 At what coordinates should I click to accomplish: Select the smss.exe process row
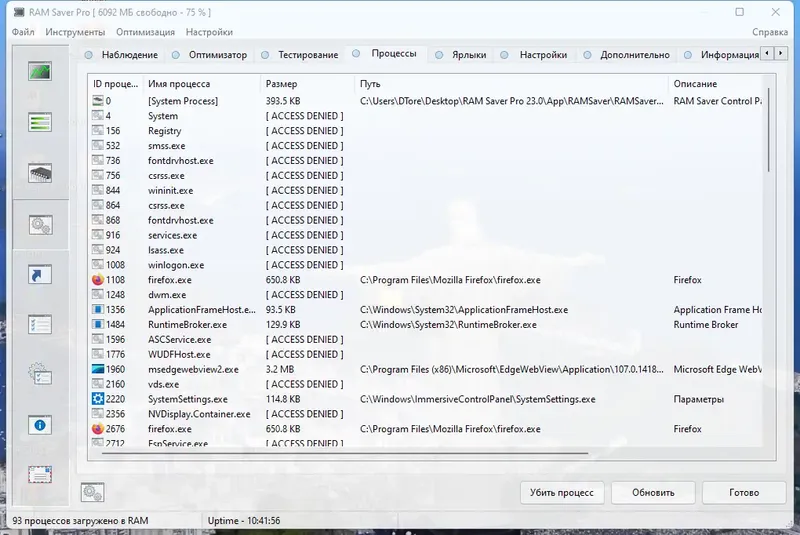click(427, 146)
